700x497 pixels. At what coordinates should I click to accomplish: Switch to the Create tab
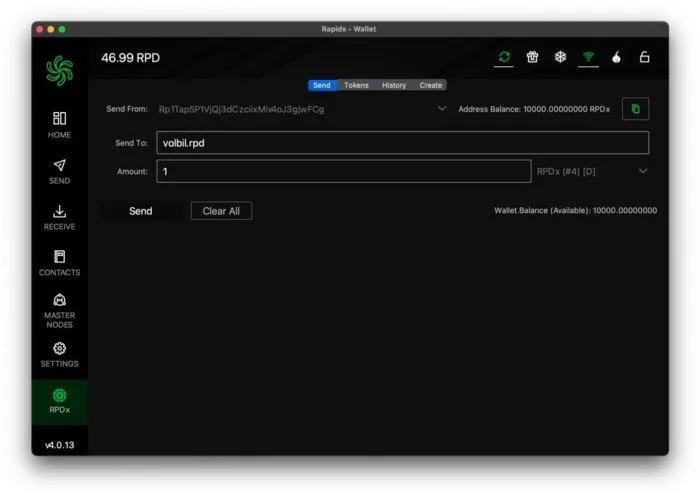pos(430,85)
